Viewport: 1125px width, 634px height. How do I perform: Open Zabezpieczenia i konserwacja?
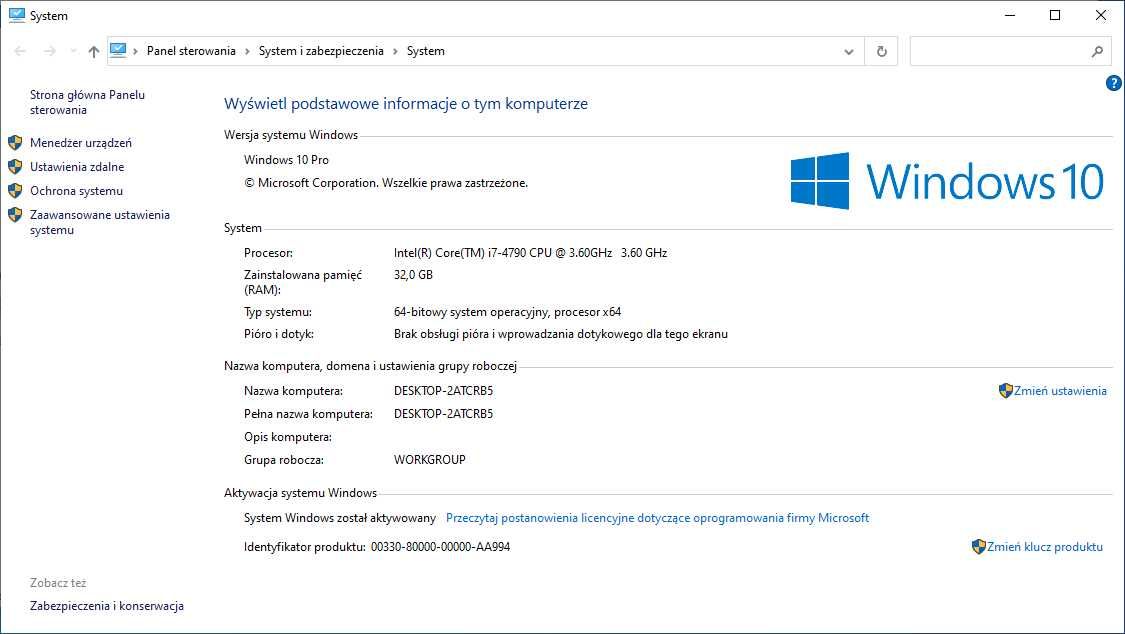click(107, 606)
